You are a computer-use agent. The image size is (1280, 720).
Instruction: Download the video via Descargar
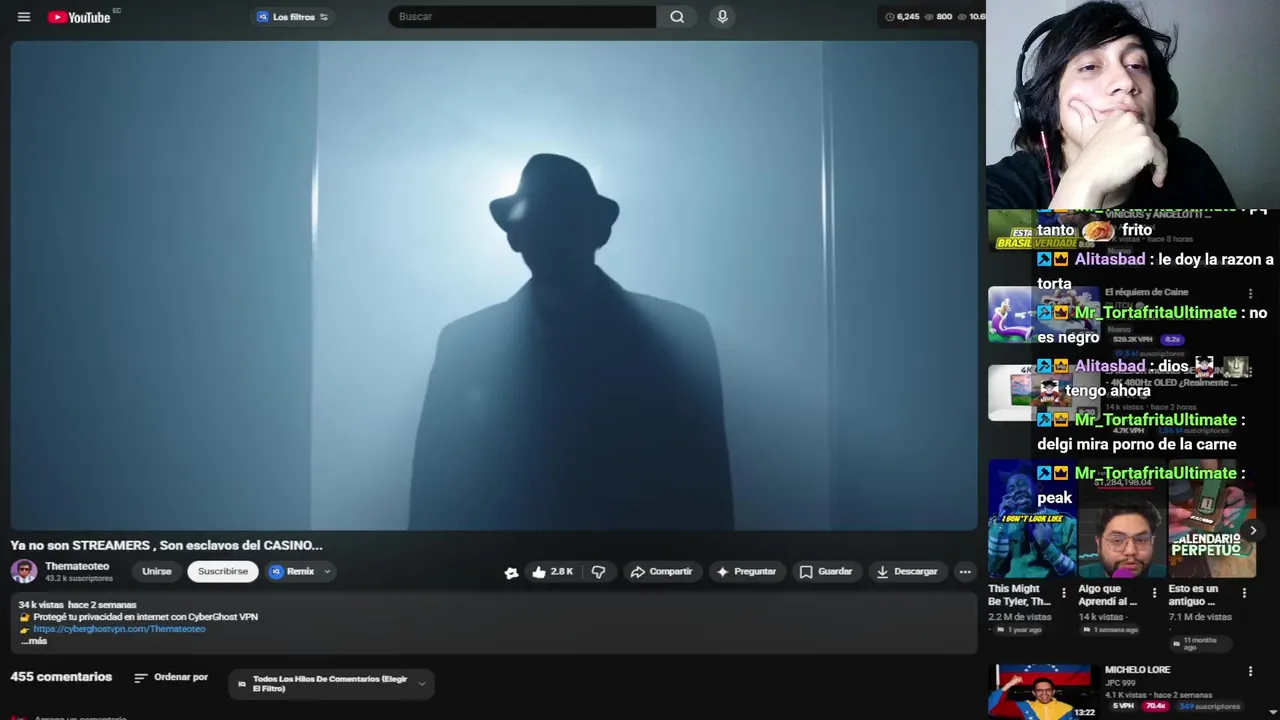[907, 571]
